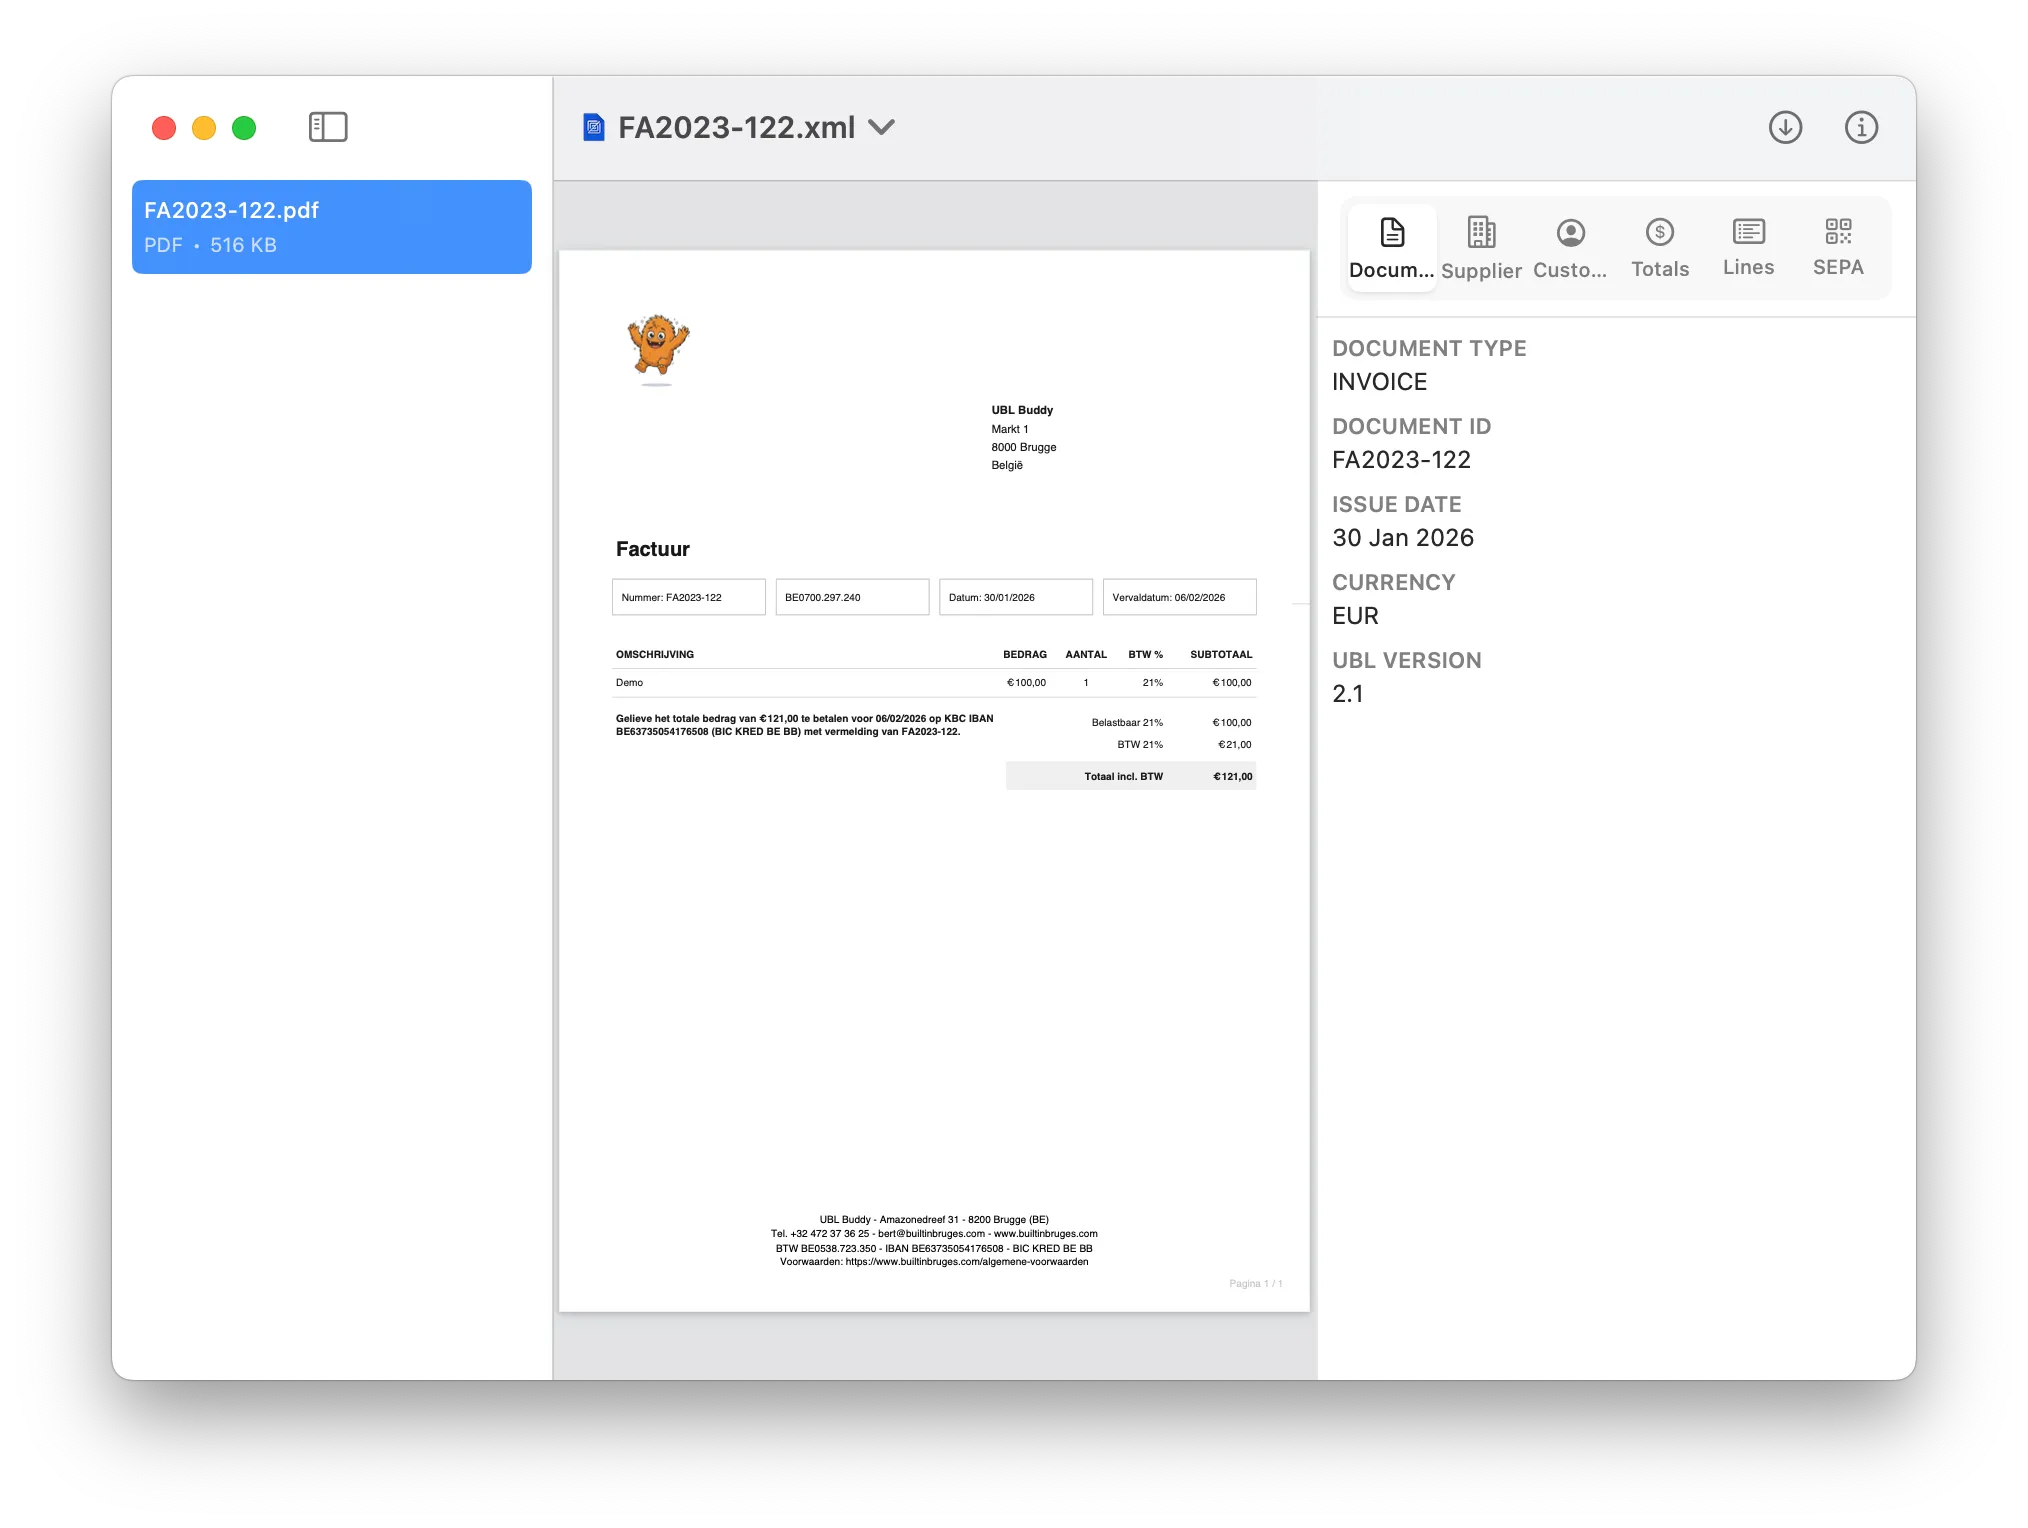View the Totals panel
Image resolution: width=2028 pixels, height=1528 pixels.
click(x=1659, y=248)
